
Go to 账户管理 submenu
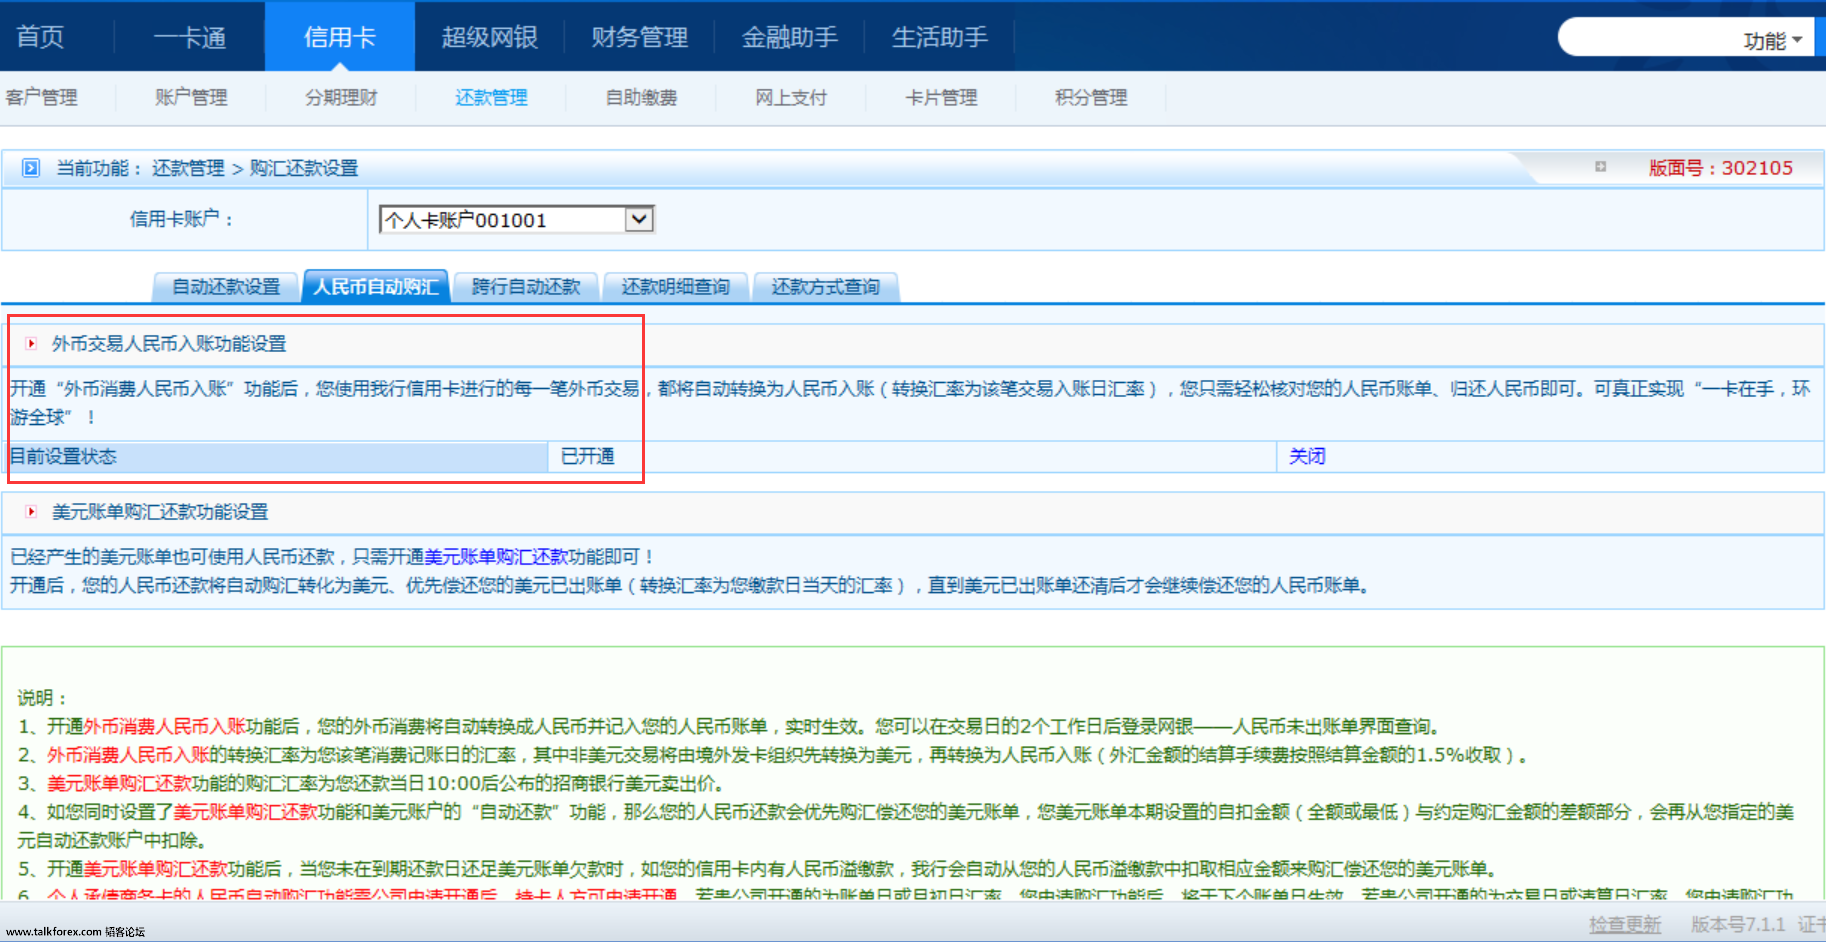pos(191,98)
